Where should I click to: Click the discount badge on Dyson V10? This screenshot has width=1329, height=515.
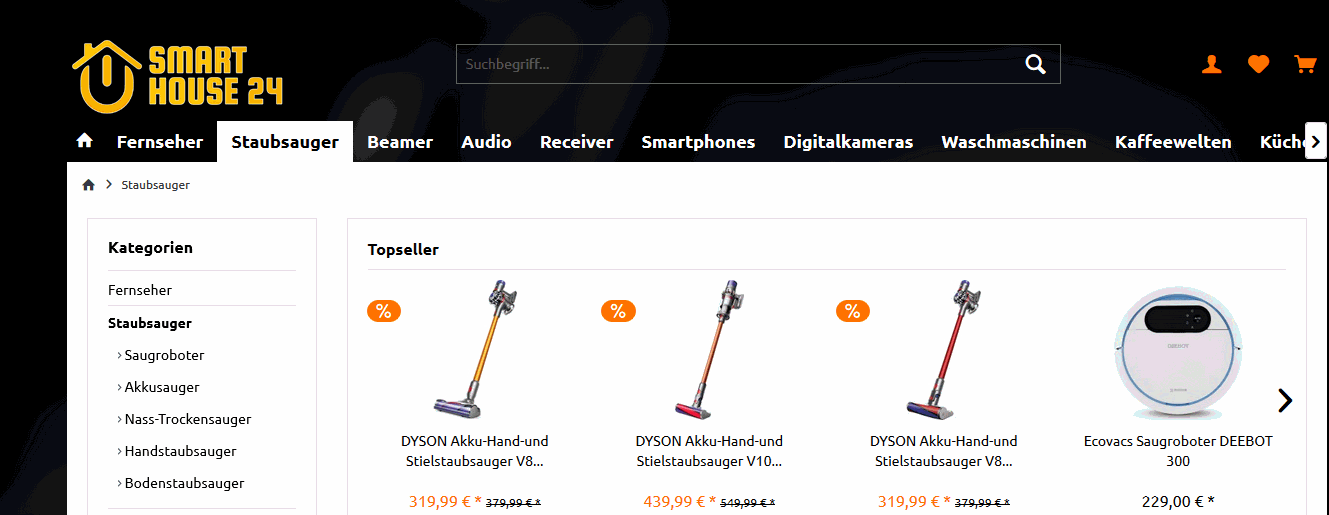click(618, 311)
